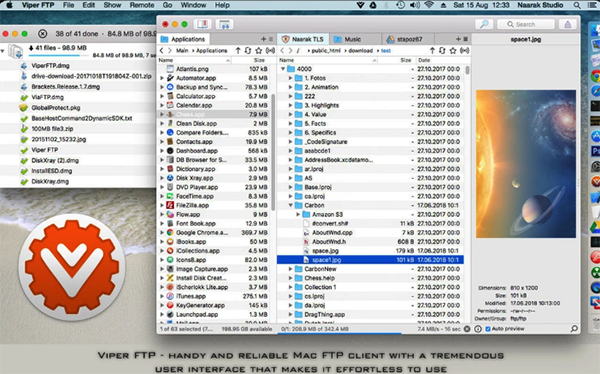
Task: Click the bookmarks toolbar icon in Viper FTP
Action: tap(202, 24)
